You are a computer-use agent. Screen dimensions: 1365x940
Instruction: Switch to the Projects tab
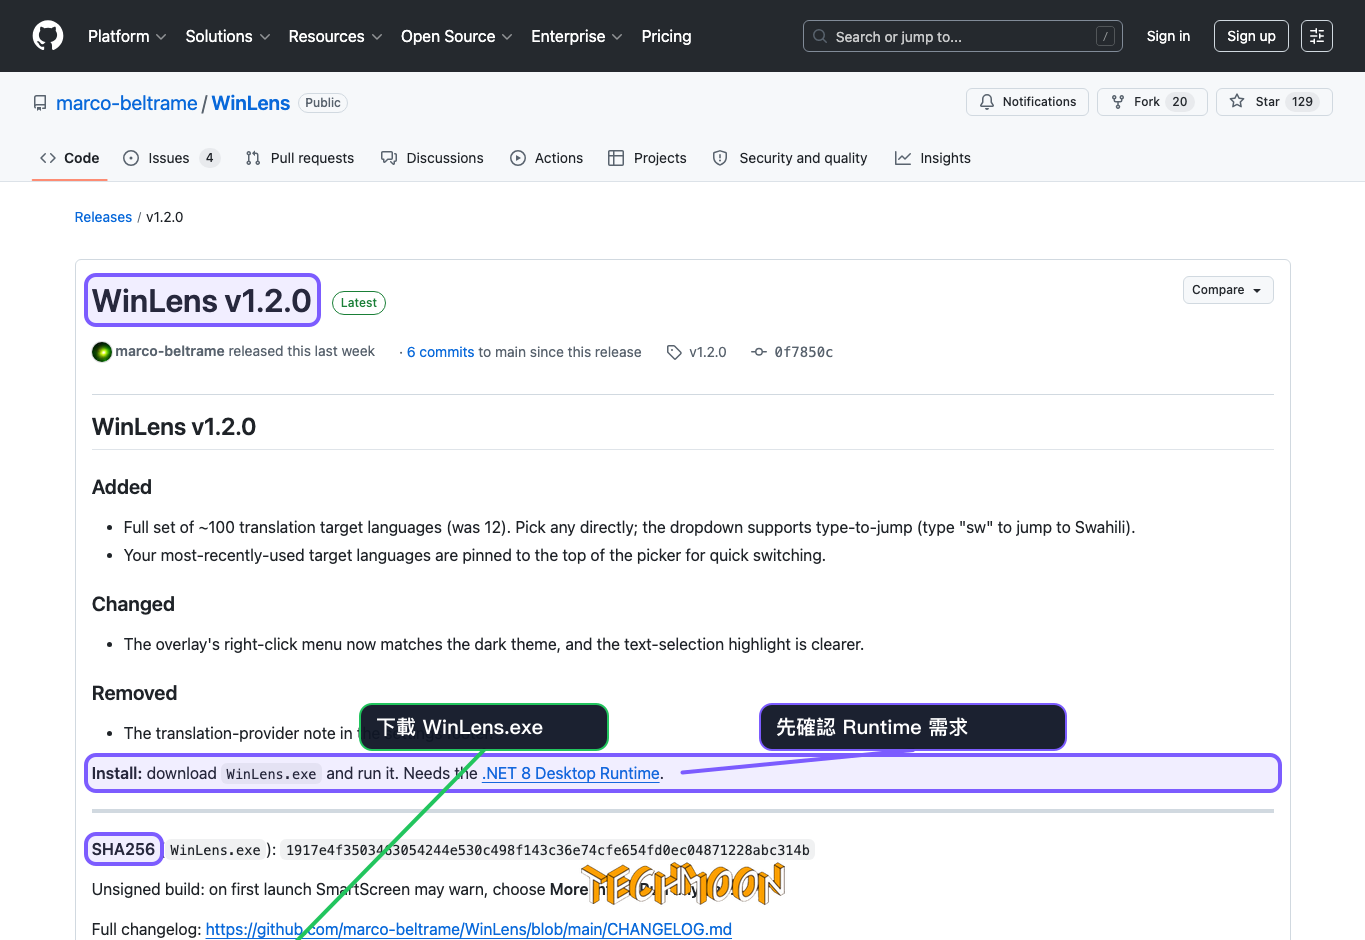coord(647,158)
